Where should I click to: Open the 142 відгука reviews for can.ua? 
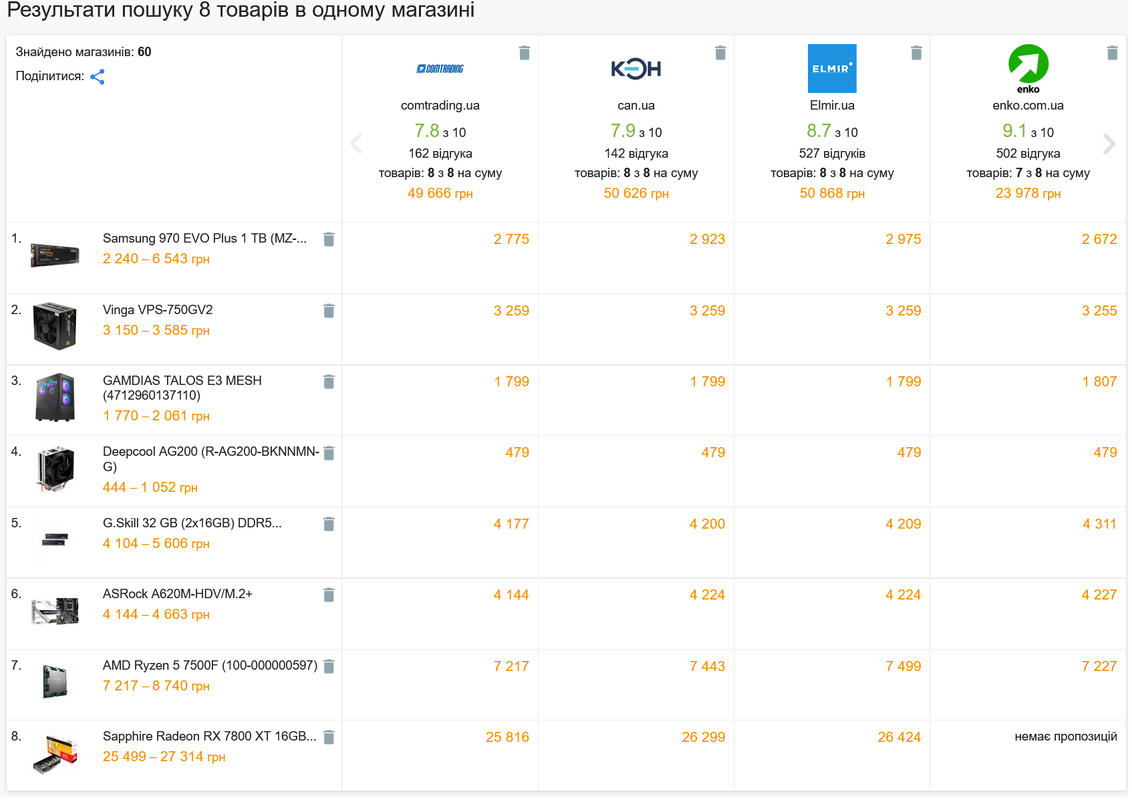(637, 154)
